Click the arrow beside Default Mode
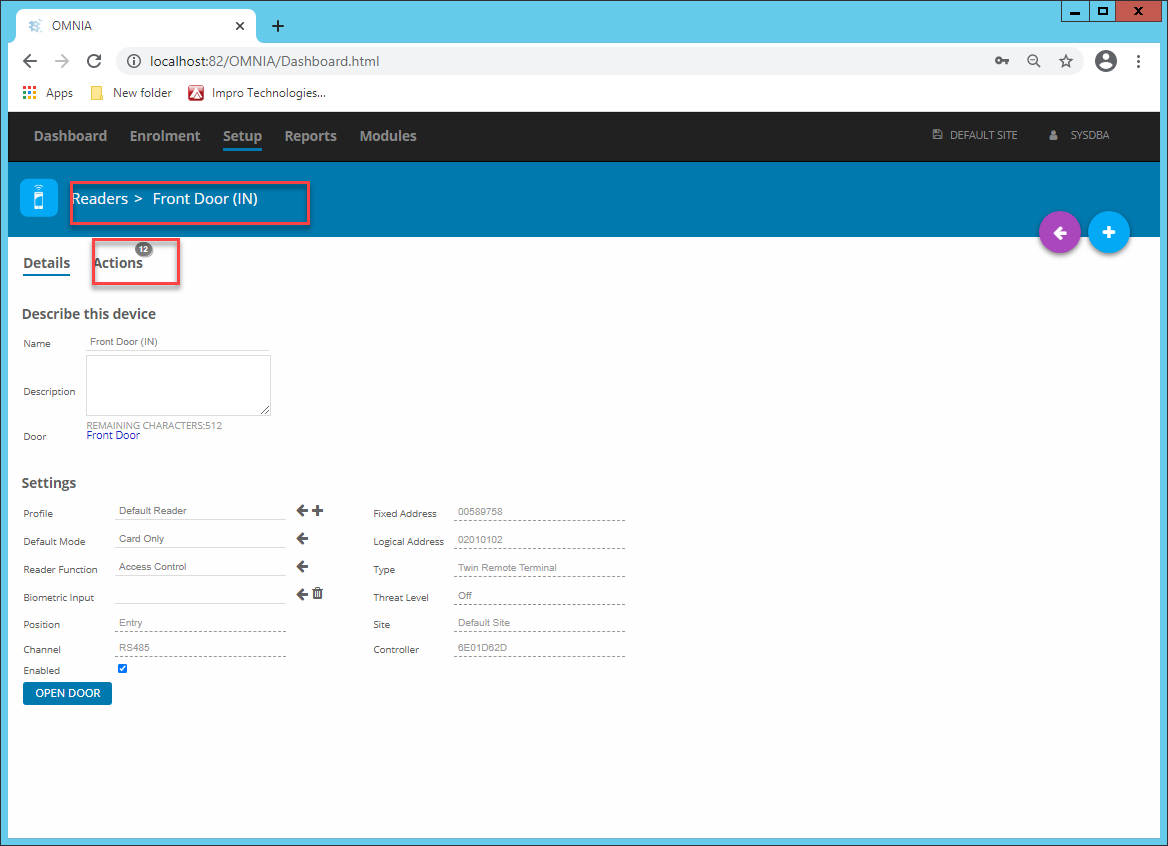The height and width of the screenshot is (846, 1168). point(302,538)
